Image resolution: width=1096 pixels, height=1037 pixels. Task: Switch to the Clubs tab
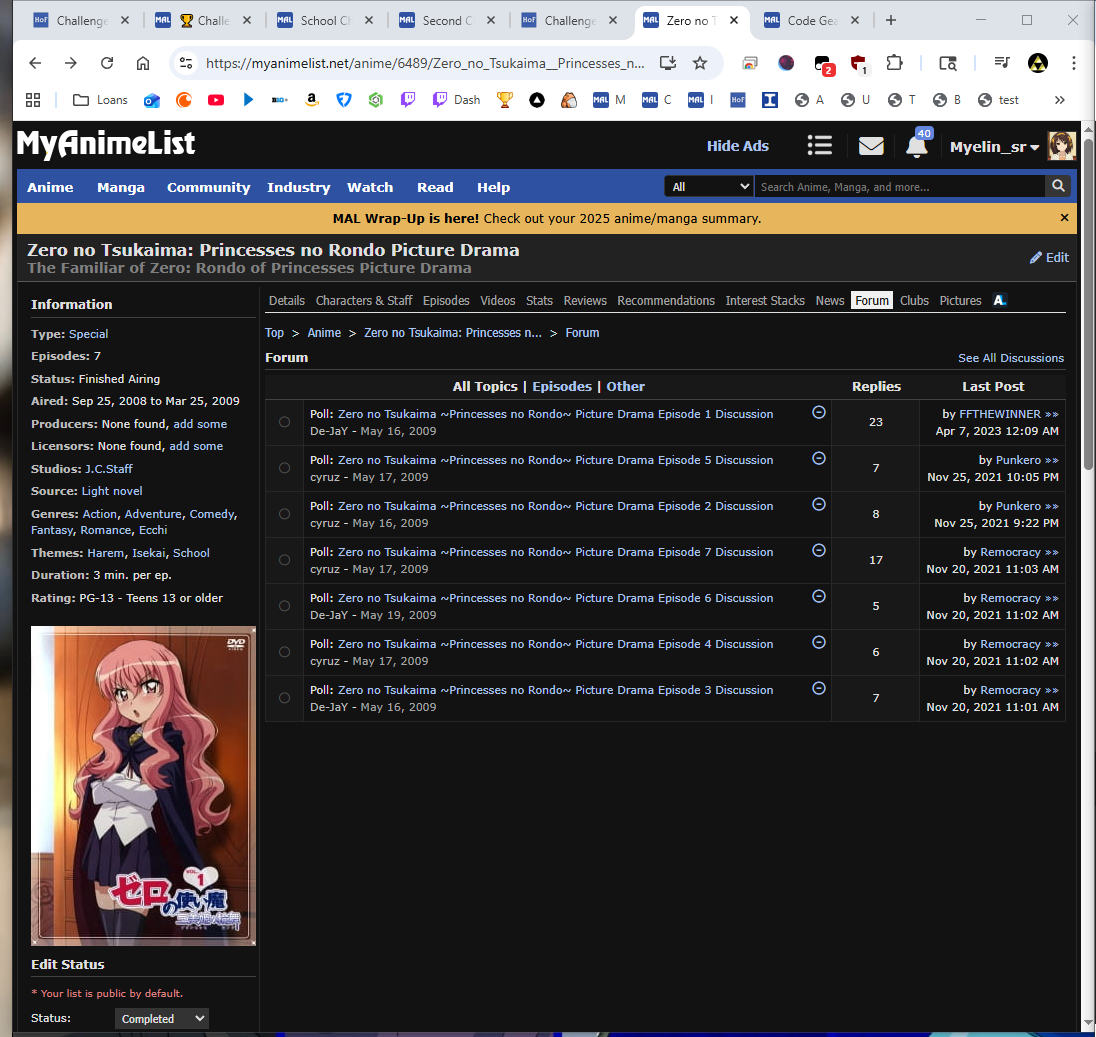coord(914,300)
